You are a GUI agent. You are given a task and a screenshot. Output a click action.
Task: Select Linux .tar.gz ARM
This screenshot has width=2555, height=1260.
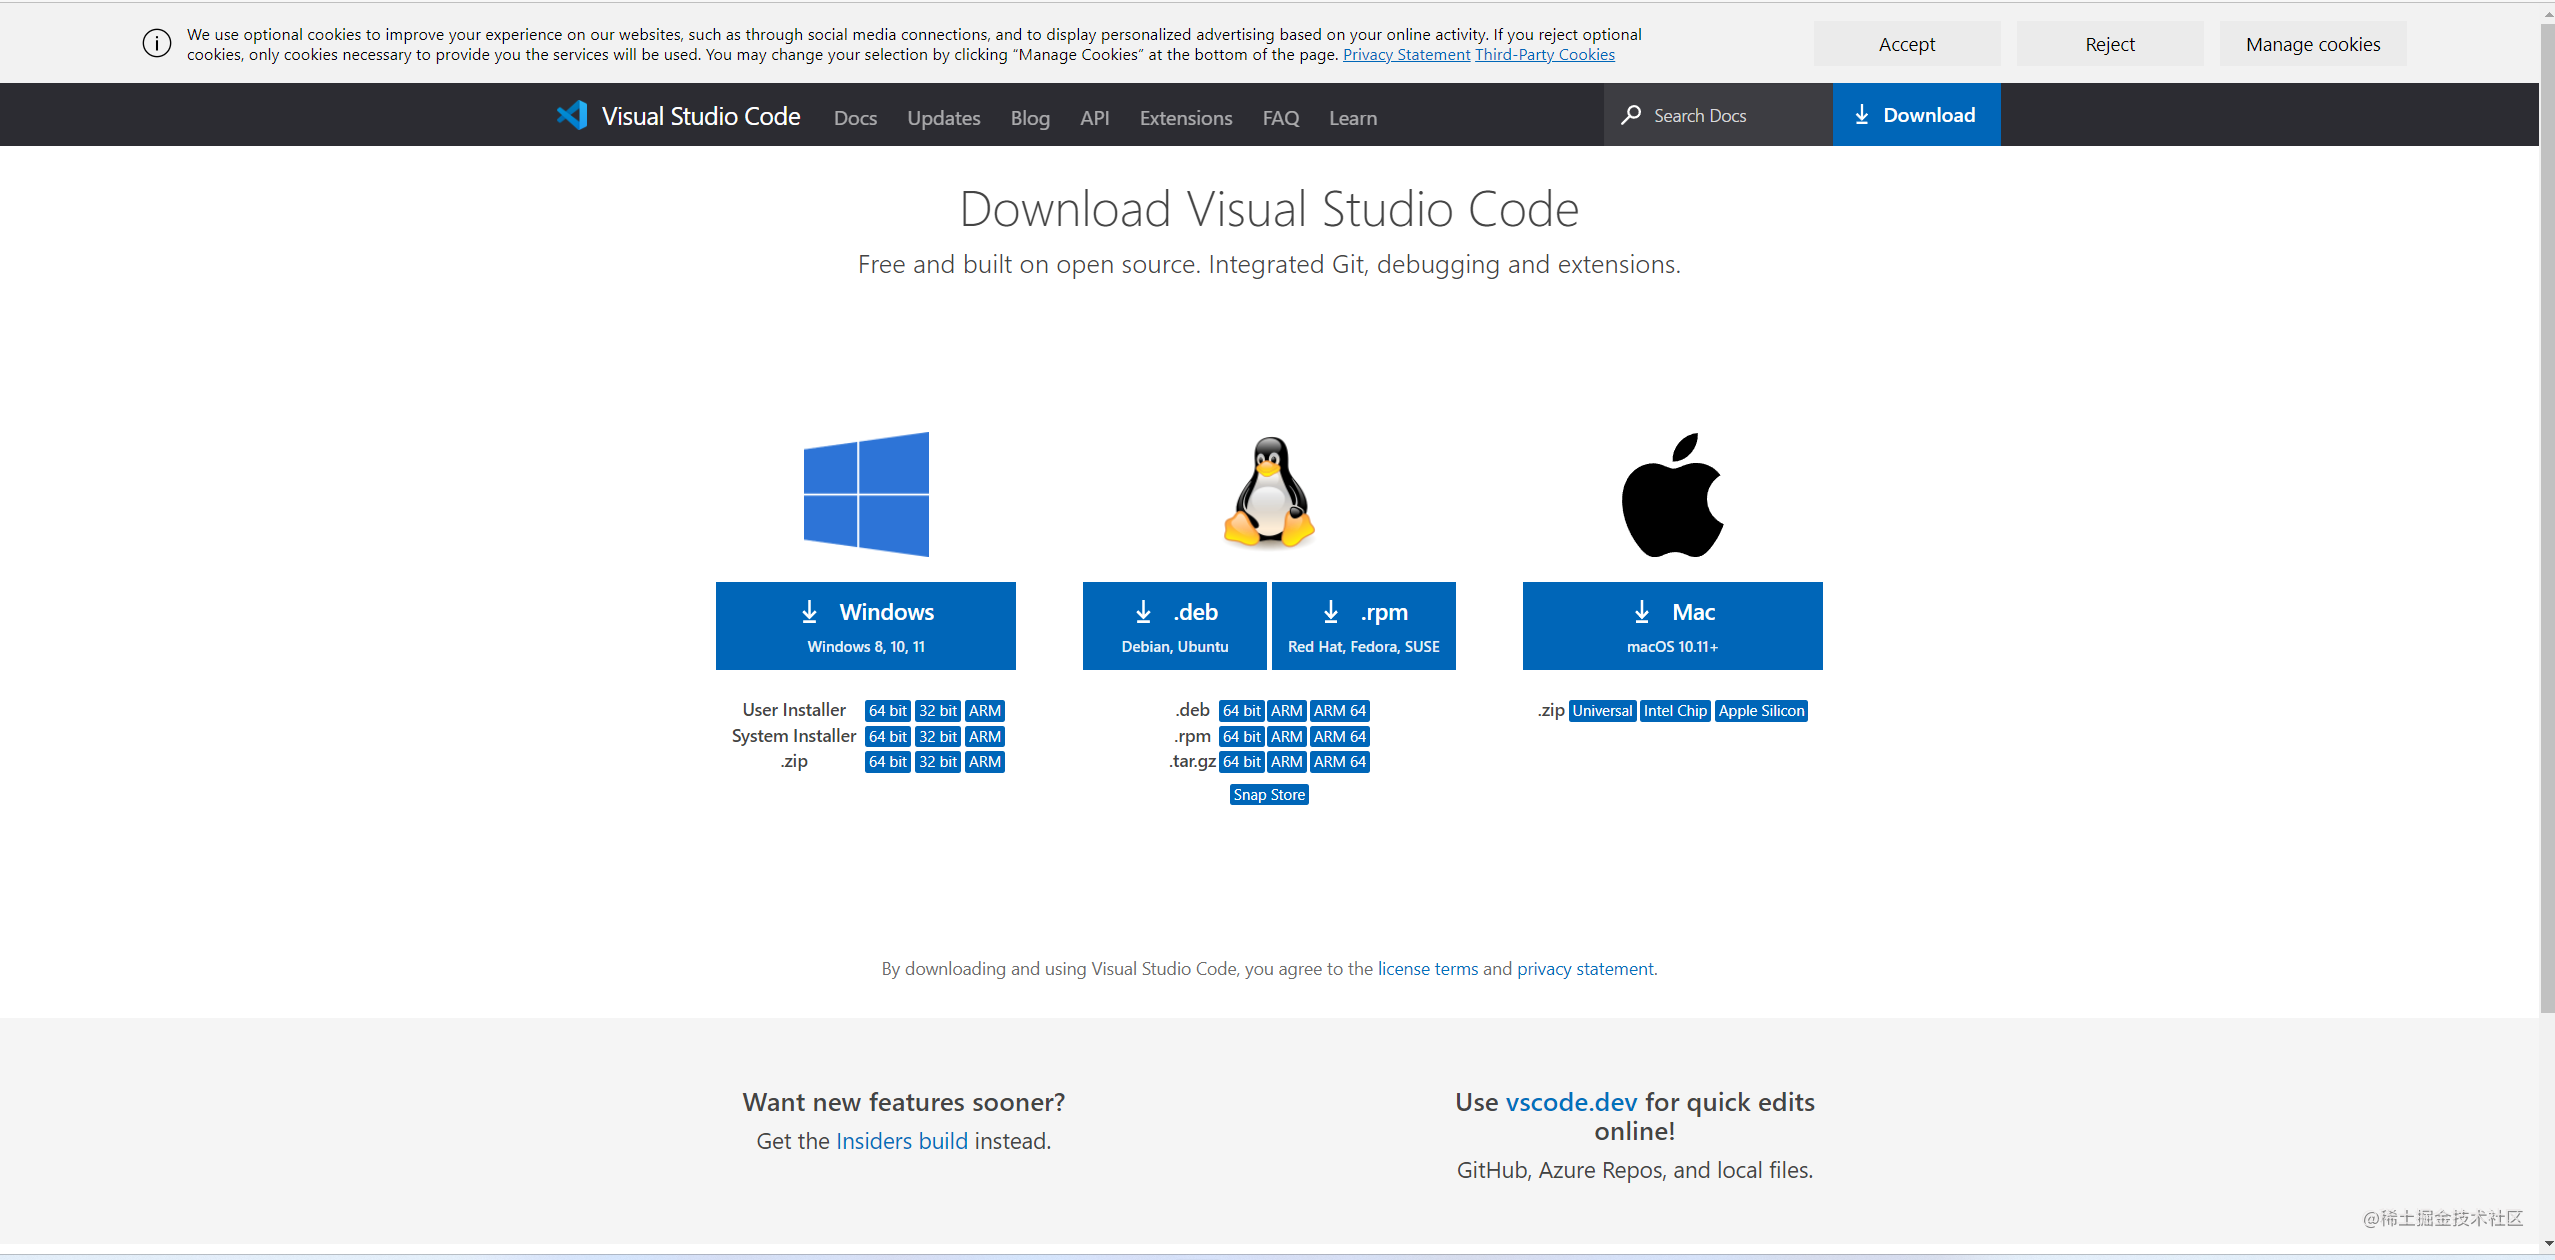(1287, 762)
